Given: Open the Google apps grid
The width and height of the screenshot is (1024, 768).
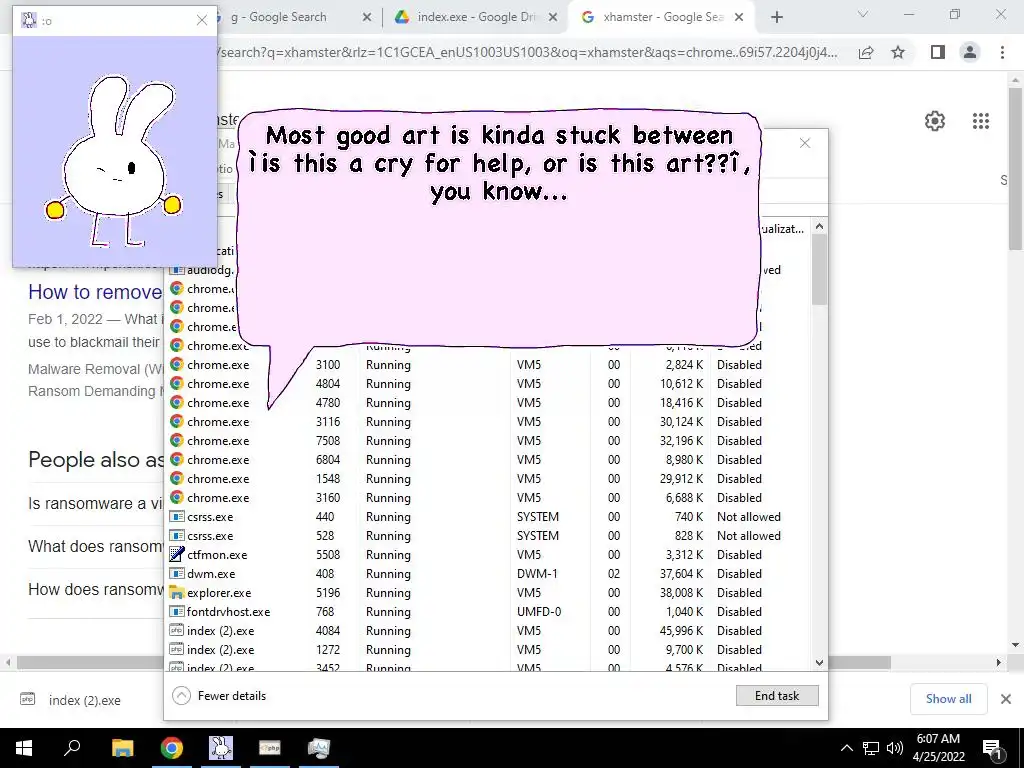Looking at the screenshot, I should tap(980, 121).
